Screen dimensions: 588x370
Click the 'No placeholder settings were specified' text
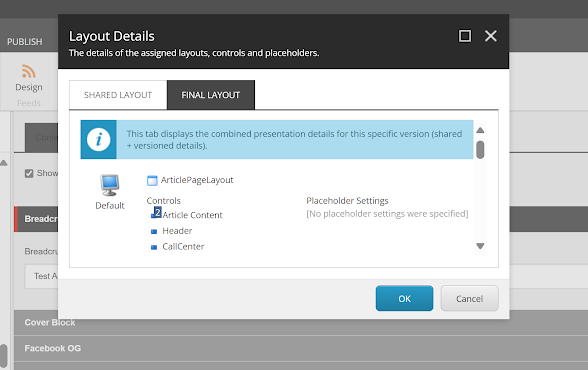pyautogui.click(x=387, y=214)
